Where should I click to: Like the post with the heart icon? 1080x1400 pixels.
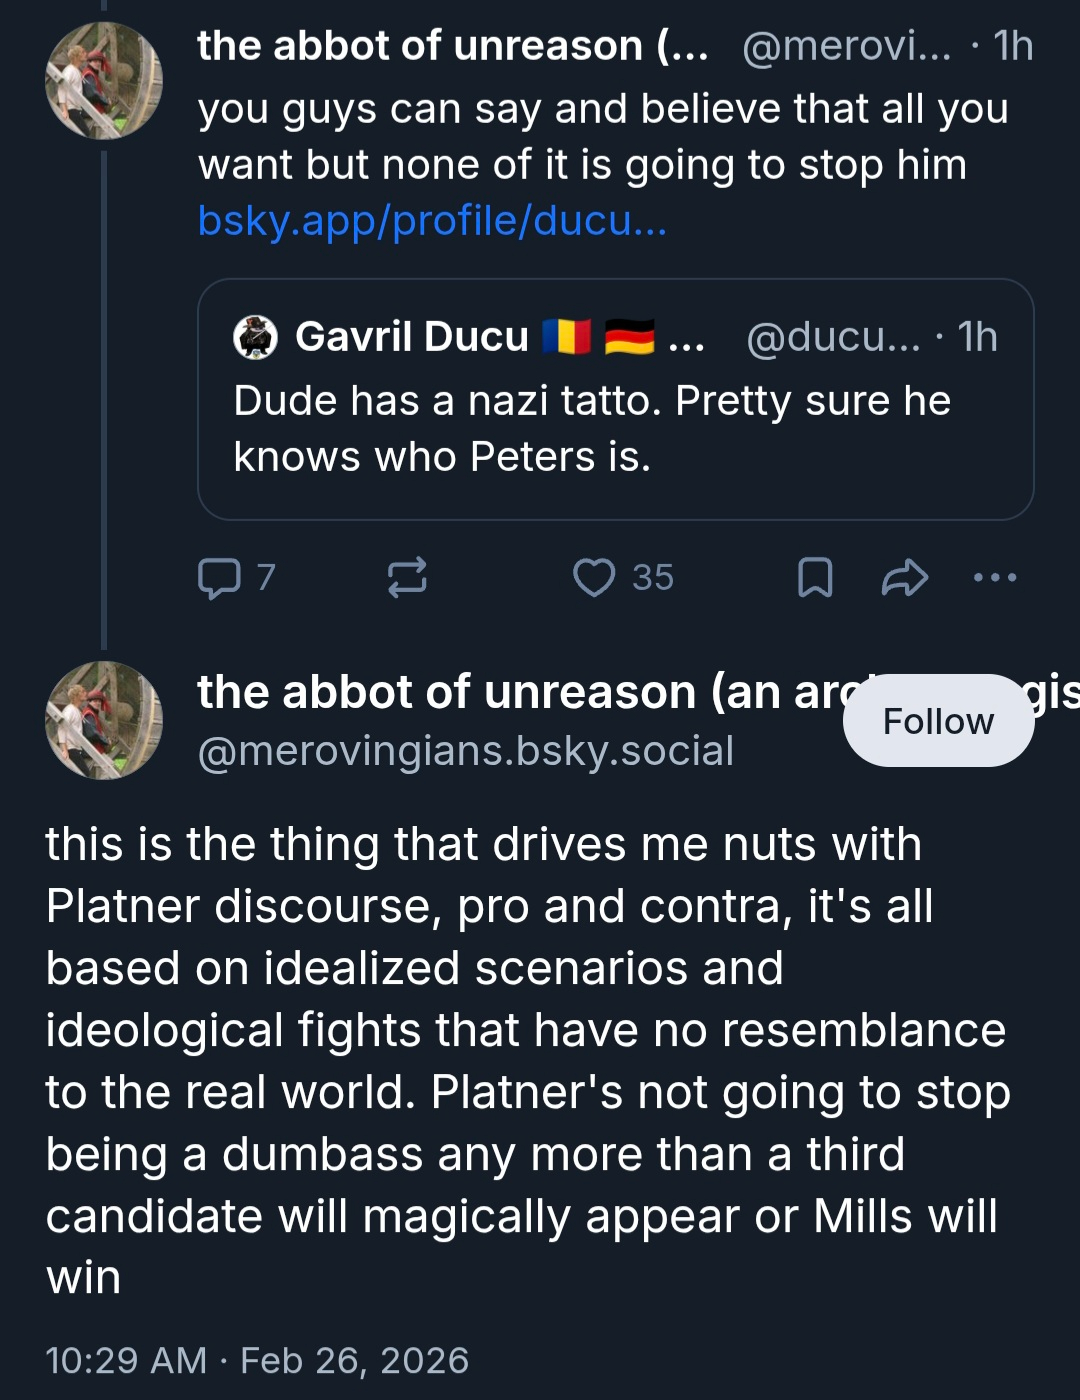click(594, 578)
